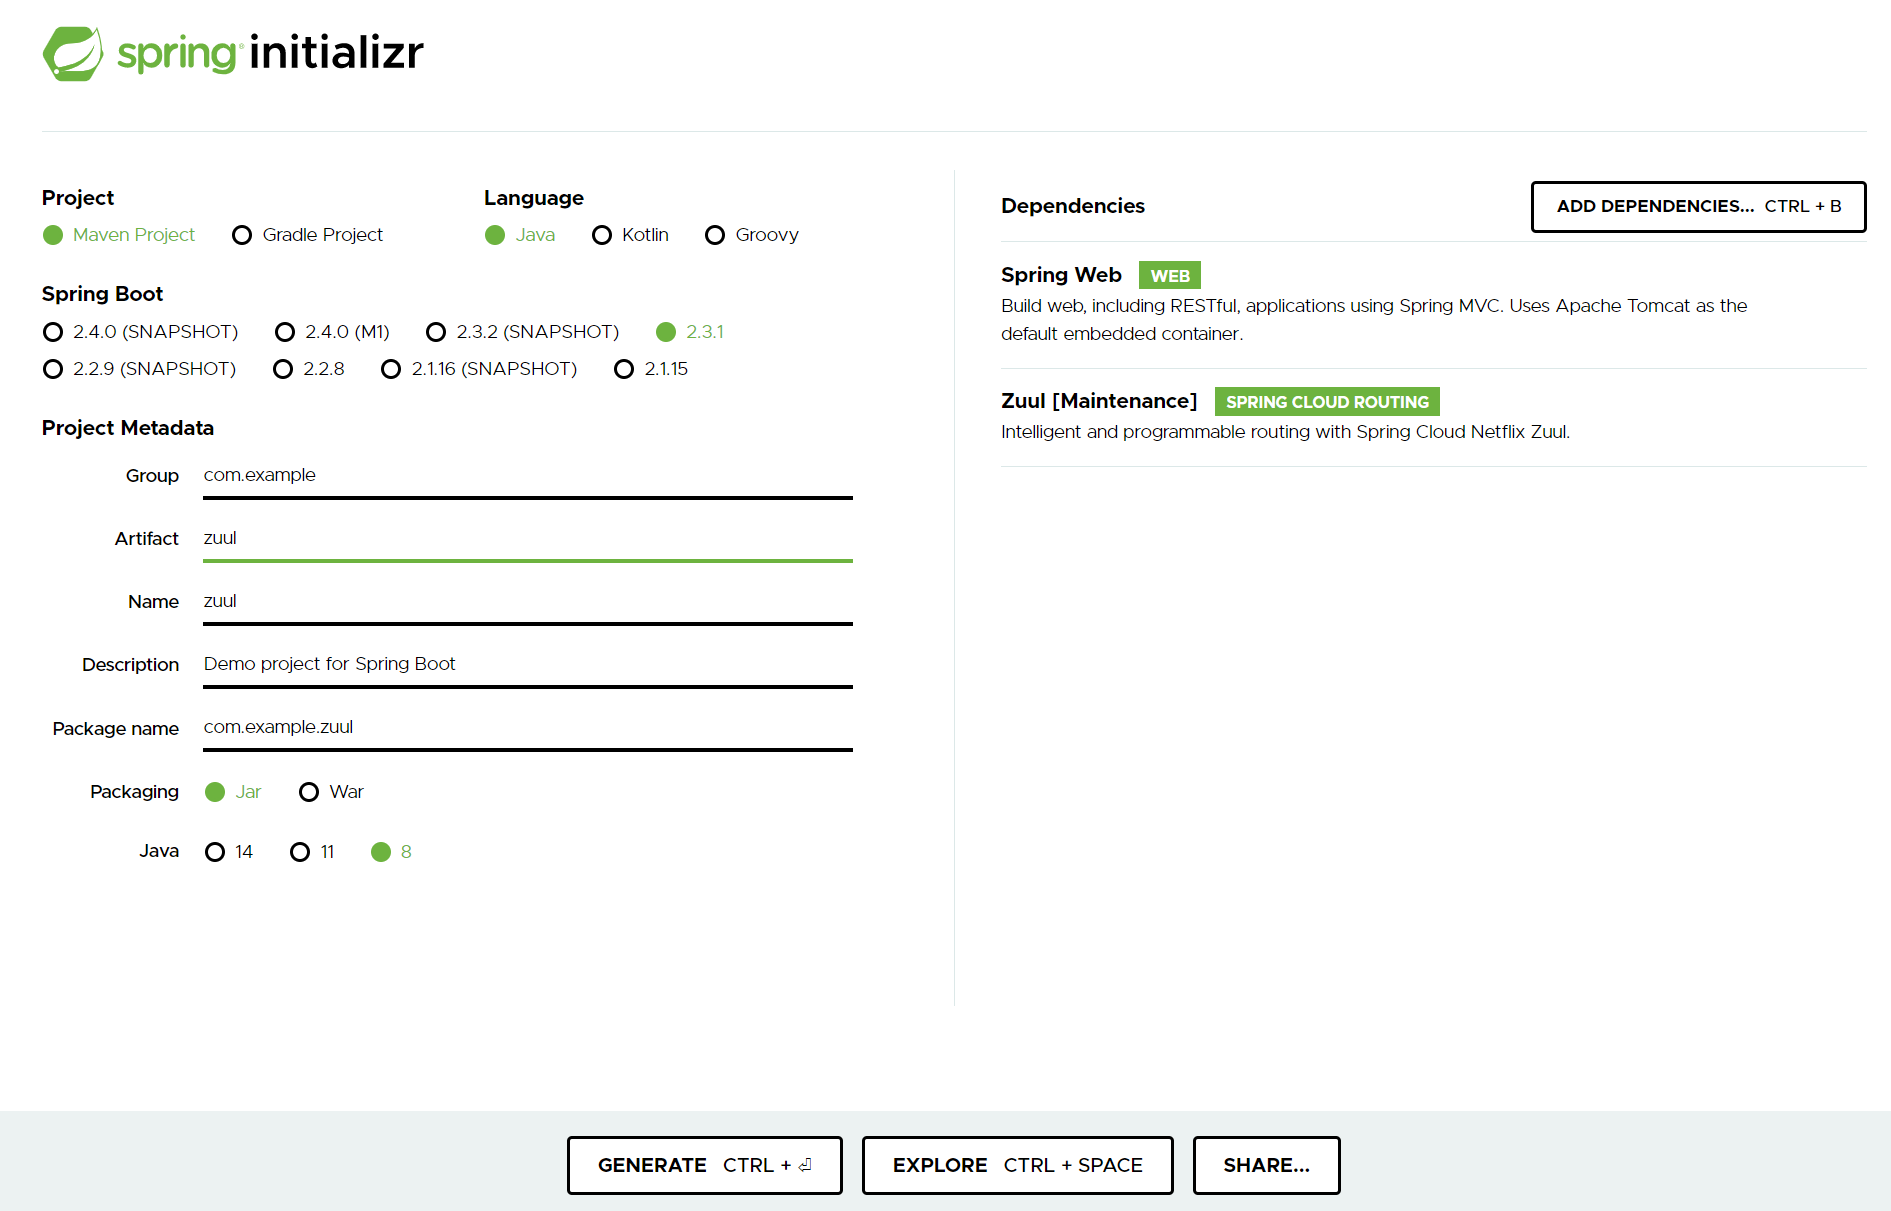
Task: Click the Spring Boot heading
Action: (102, 294)
